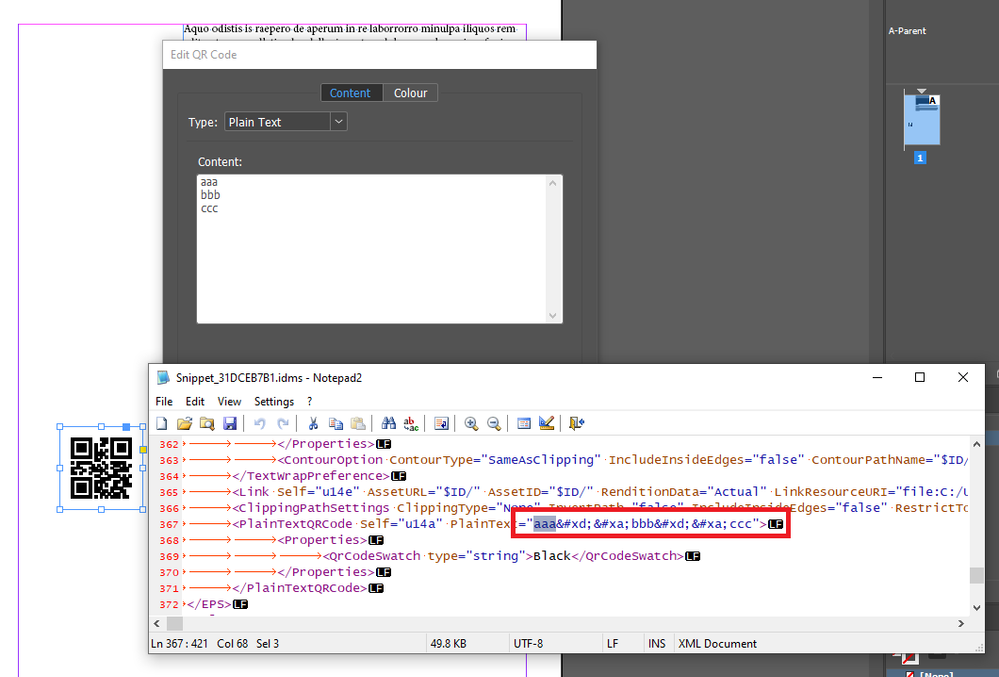Image resolution: width=999 pixels, height=677 pixels.
Task: Click line number 362 in gutter
Action: pos(169,444)
